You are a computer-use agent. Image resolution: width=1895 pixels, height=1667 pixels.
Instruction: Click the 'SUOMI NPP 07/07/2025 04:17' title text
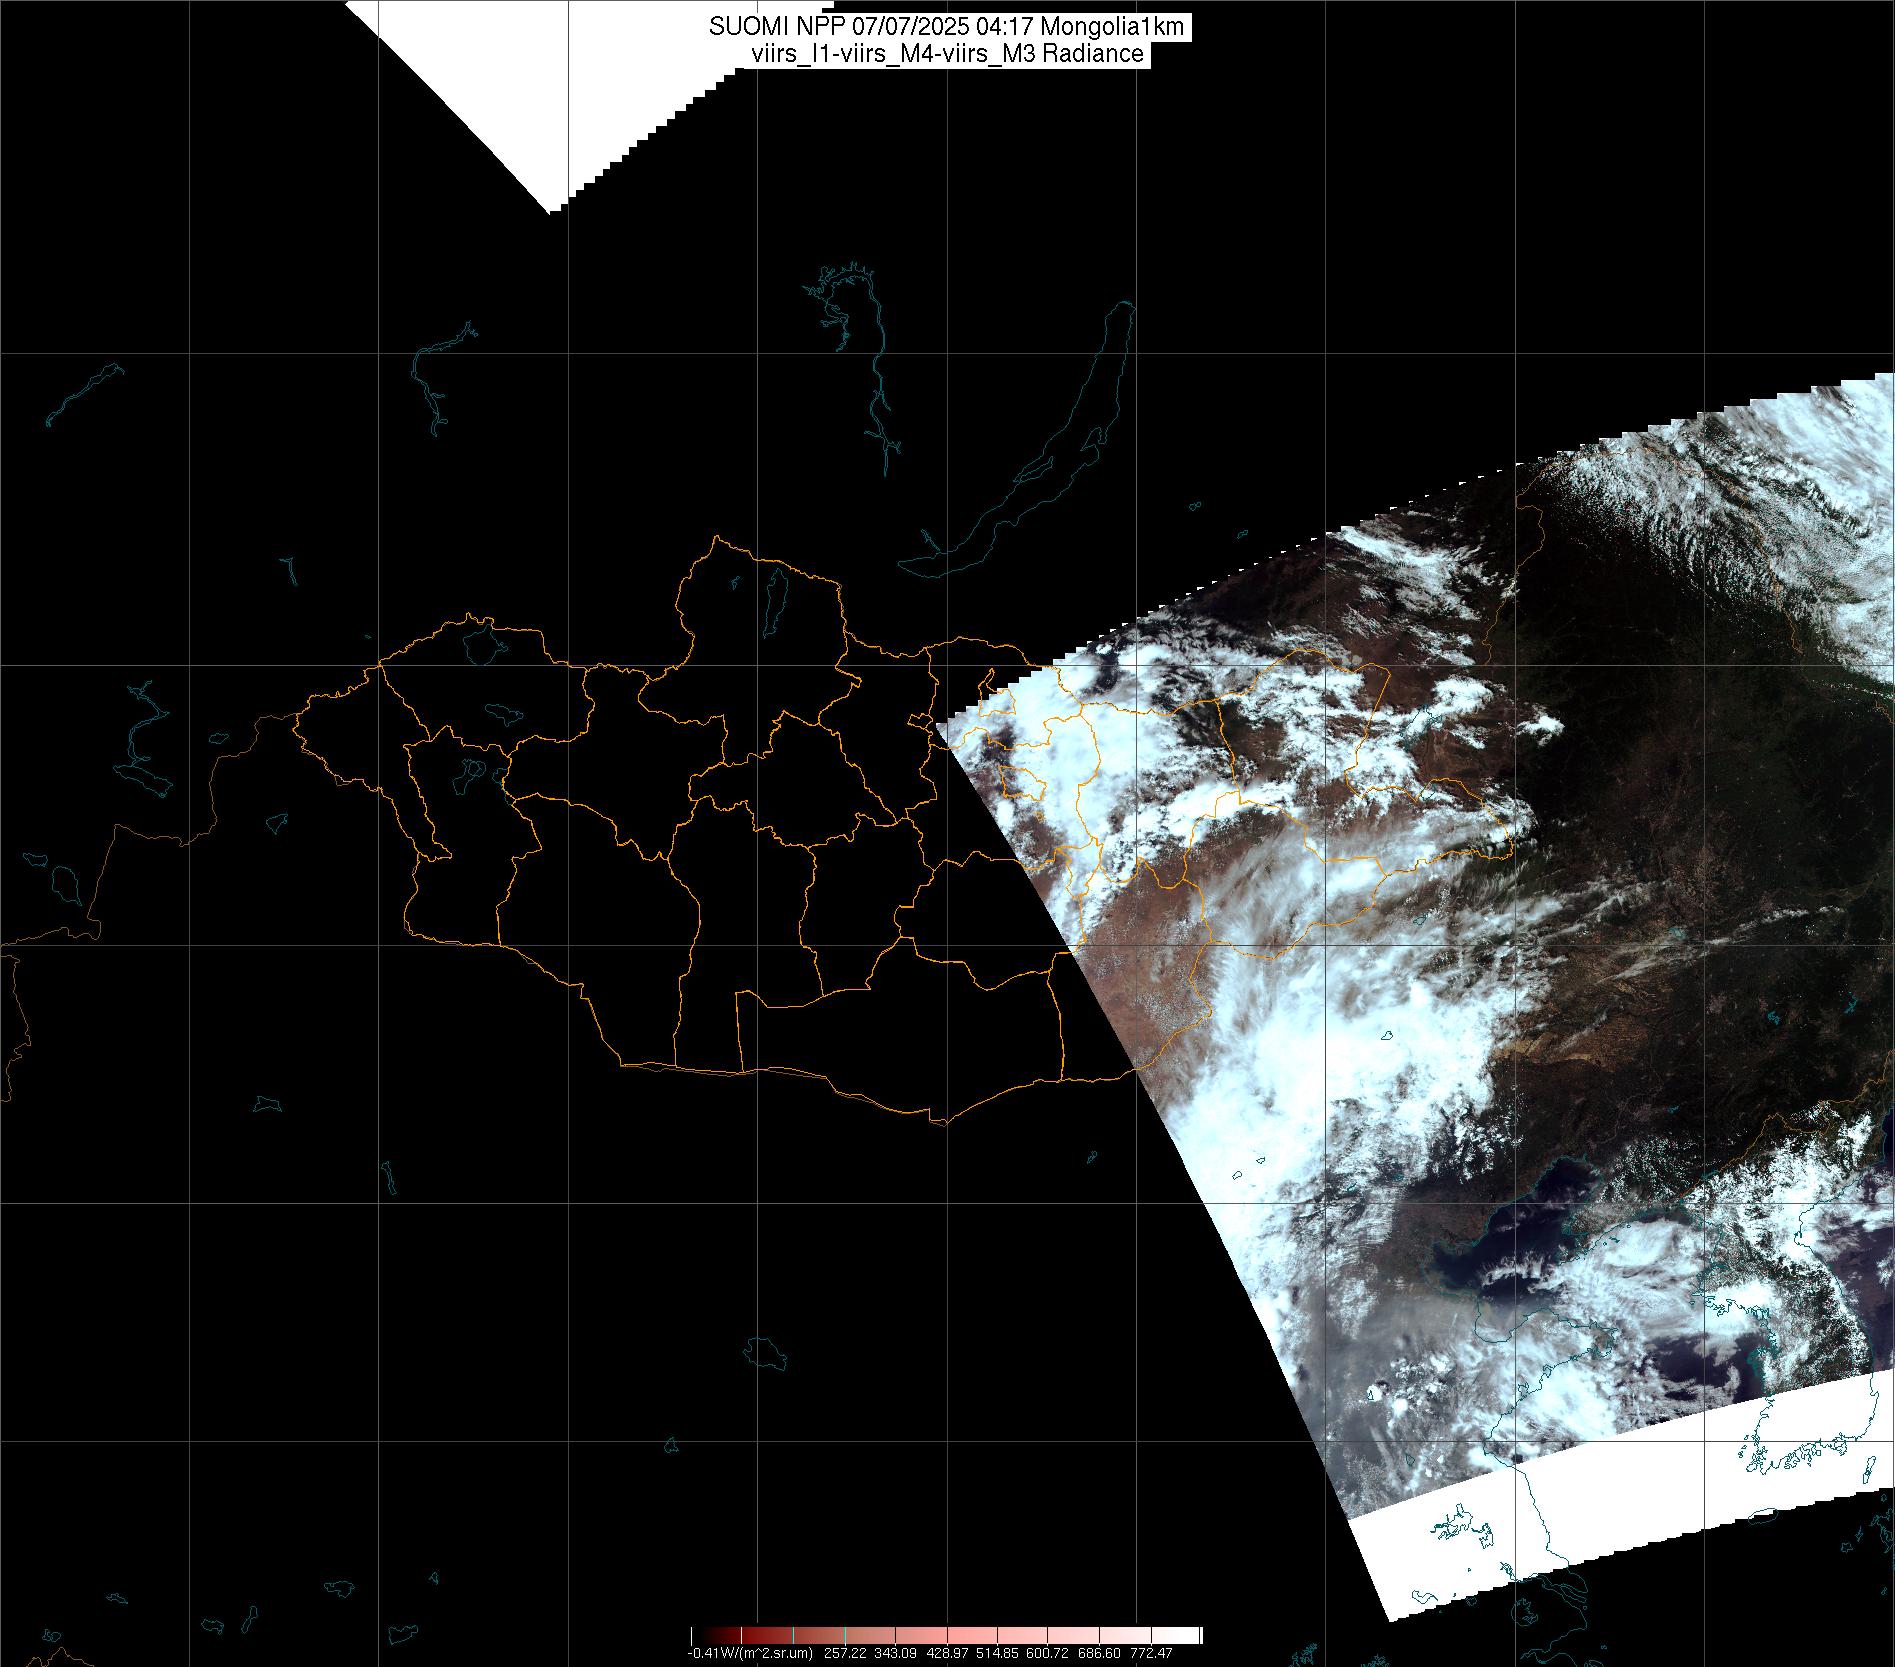pyautogui.click(x=868, y=27)
